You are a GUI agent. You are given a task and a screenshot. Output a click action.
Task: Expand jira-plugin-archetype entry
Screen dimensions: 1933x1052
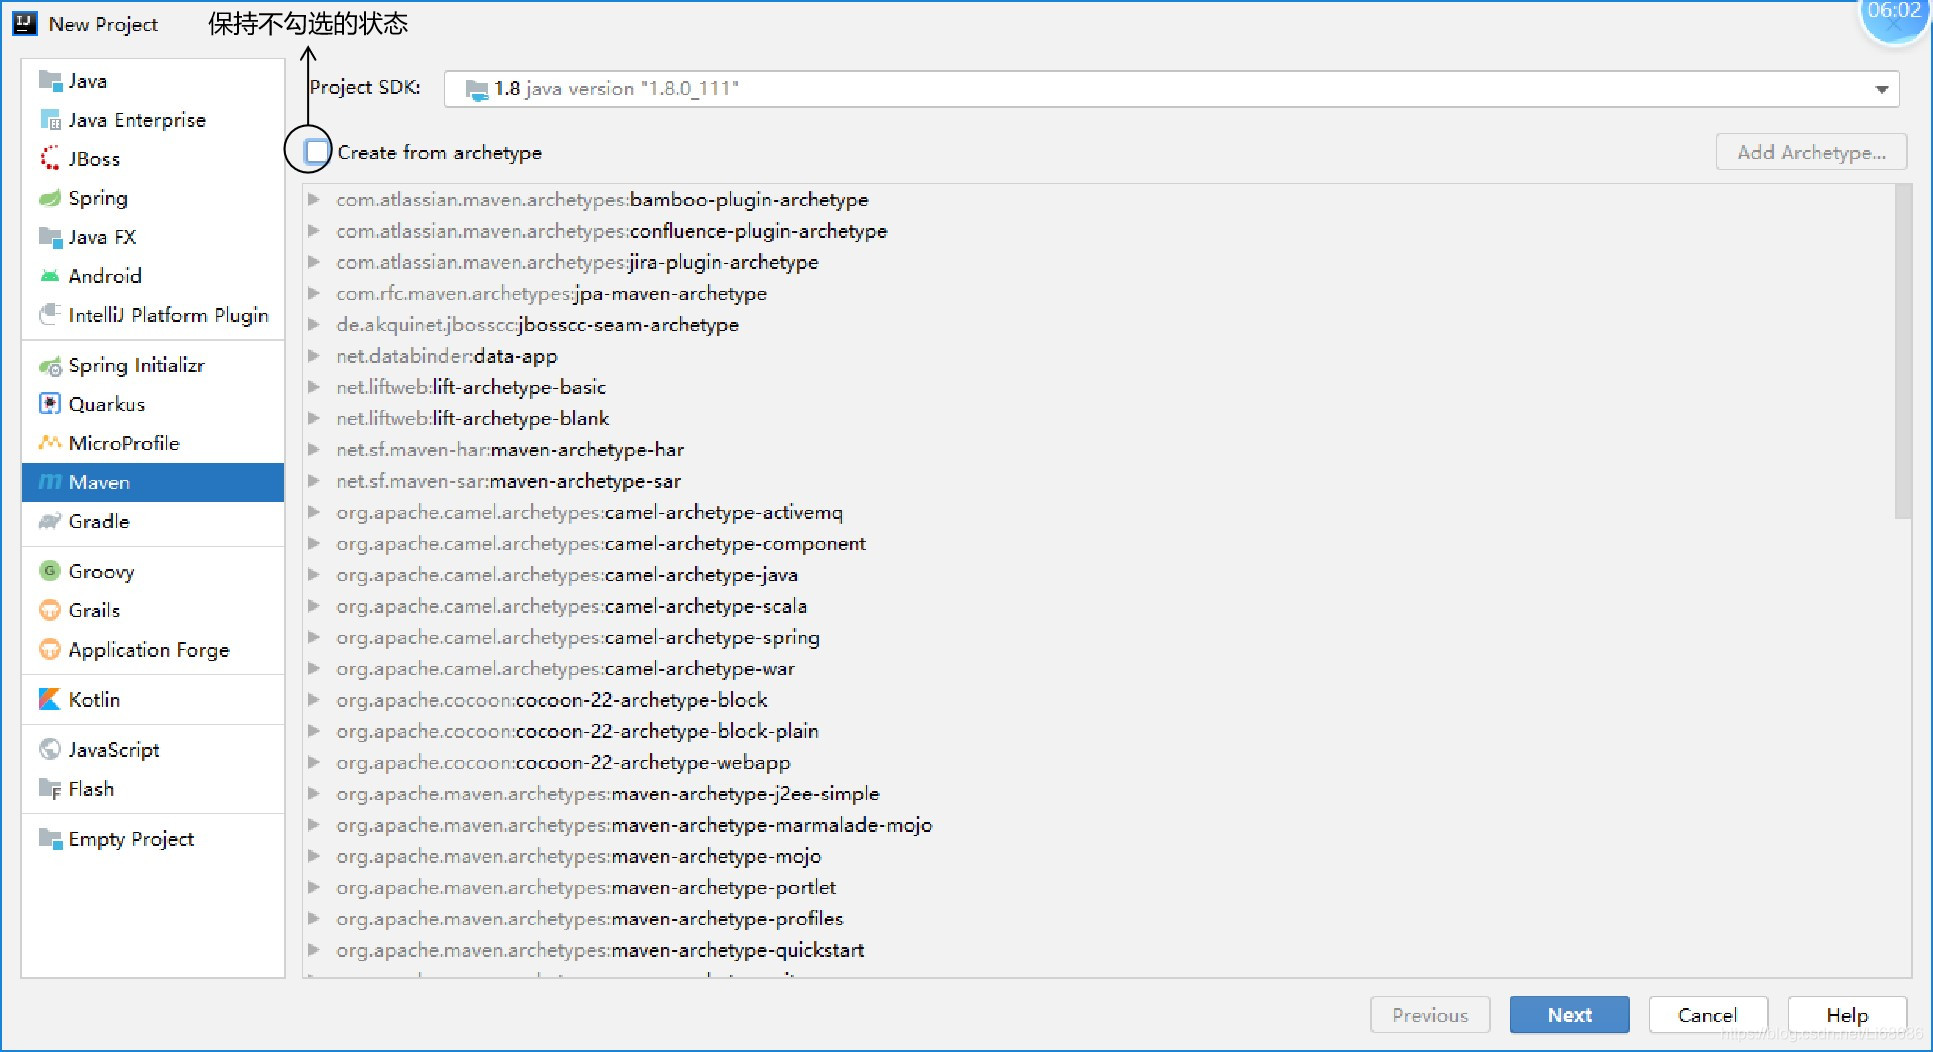point(314,262)
